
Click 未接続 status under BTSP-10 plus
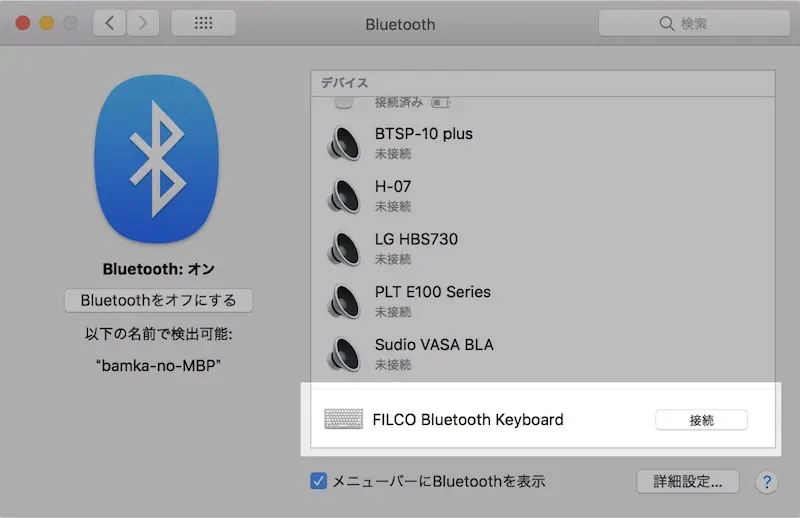(x=393, y=154)
